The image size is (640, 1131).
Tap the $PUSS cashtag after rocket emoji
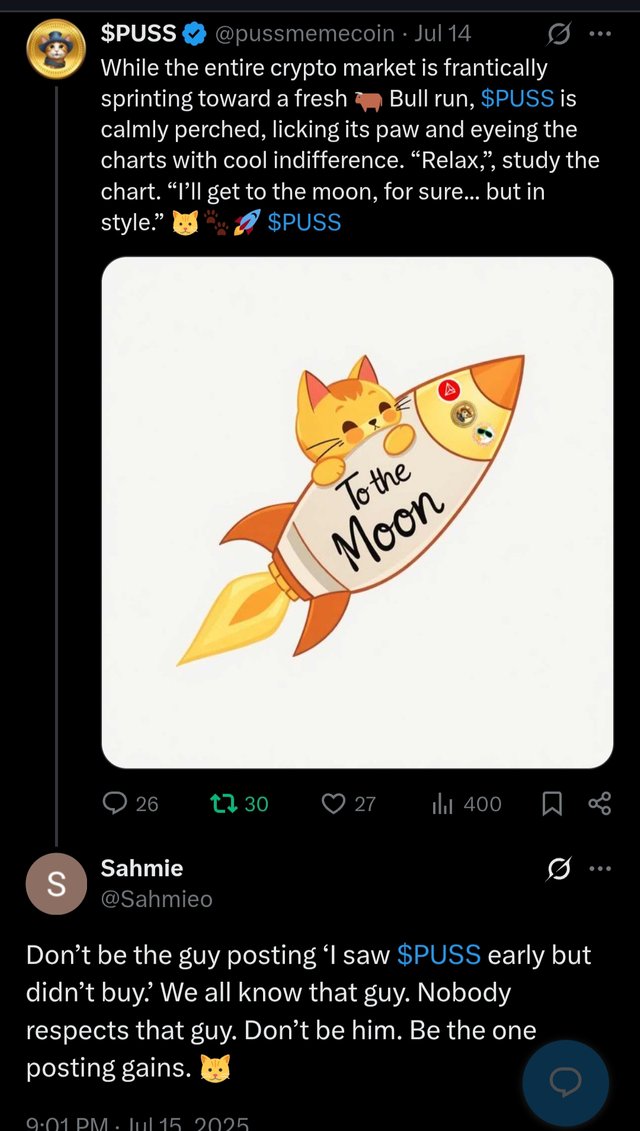coord(304,222)
